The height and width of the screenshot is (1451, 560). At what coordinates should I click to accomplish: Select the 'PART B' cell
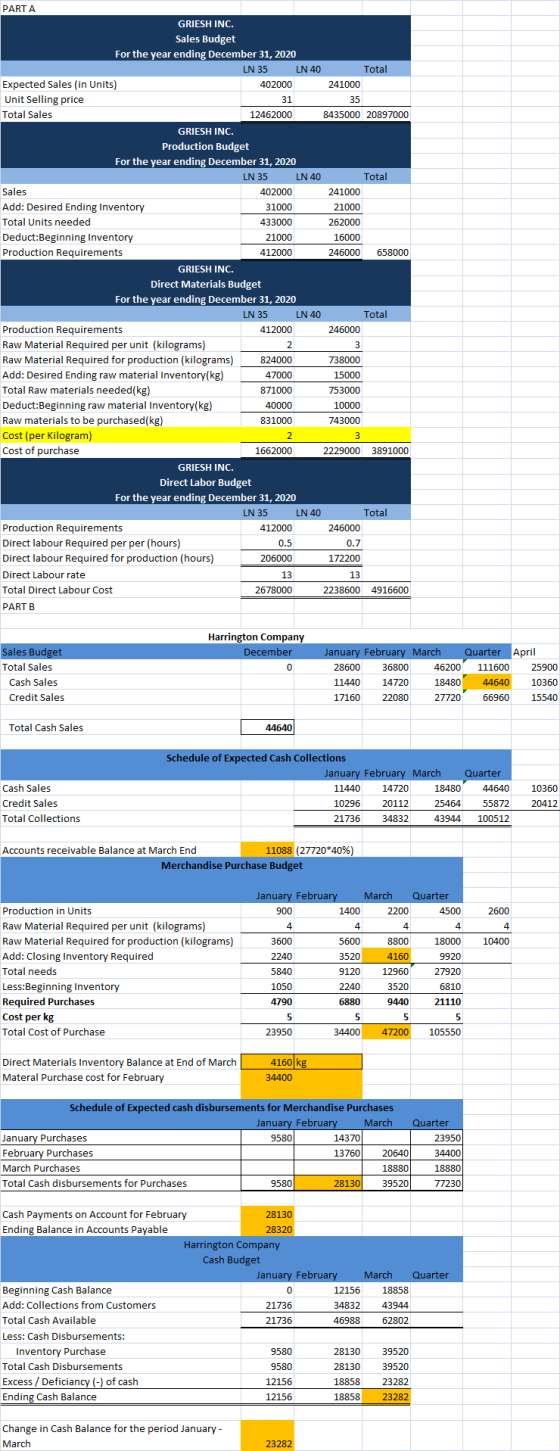click(18, 605)
